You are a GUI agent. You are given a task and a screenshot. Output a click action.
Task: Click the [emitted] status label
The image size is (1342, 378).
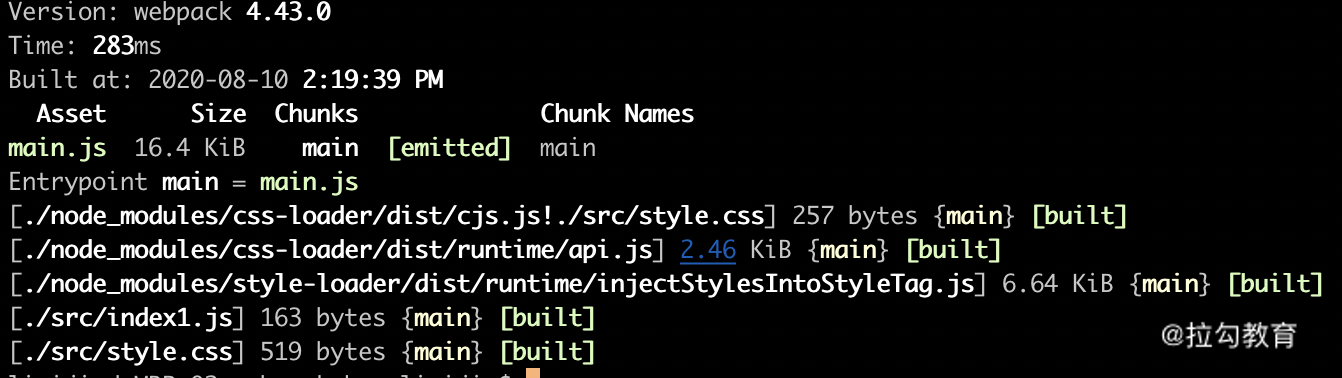click(449, 148)
